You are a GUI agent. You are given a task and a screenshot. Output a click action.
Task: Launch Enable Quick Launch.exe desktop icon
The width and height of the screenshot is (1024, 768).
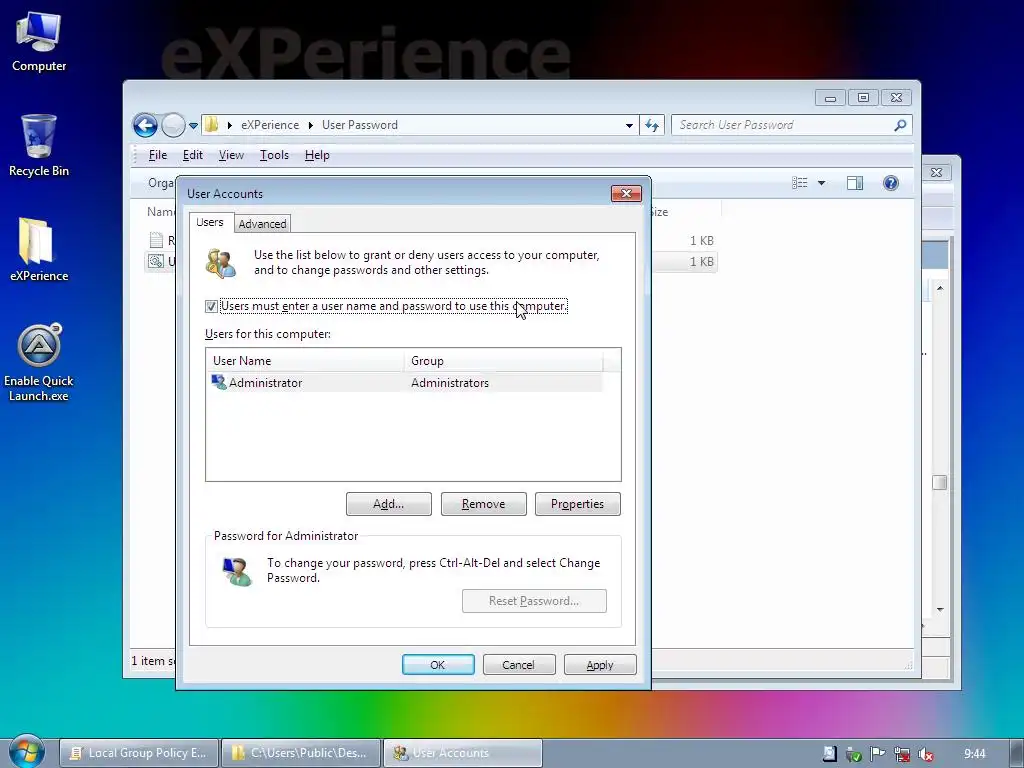39,362
